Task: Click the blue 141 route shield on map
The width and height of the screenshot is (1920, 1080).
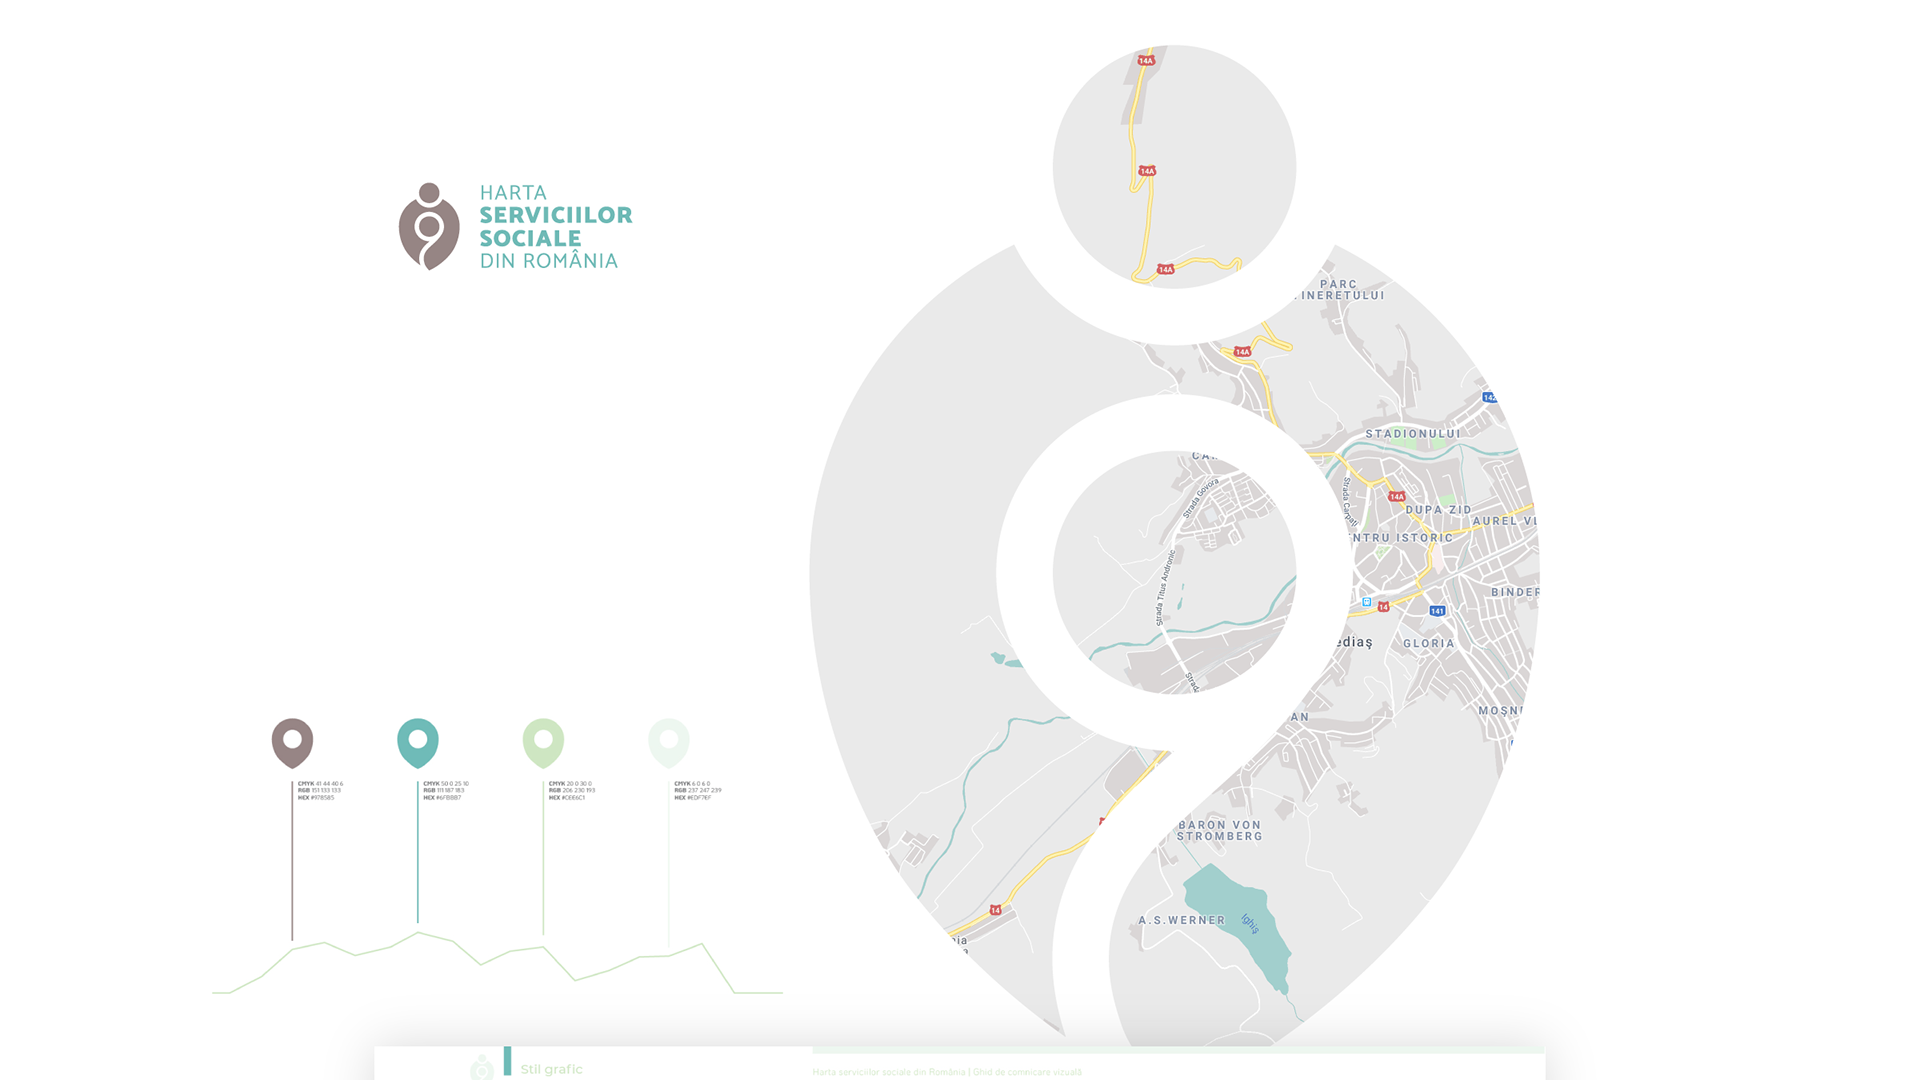Action: pyautogui.click(x=1437, y=611)
